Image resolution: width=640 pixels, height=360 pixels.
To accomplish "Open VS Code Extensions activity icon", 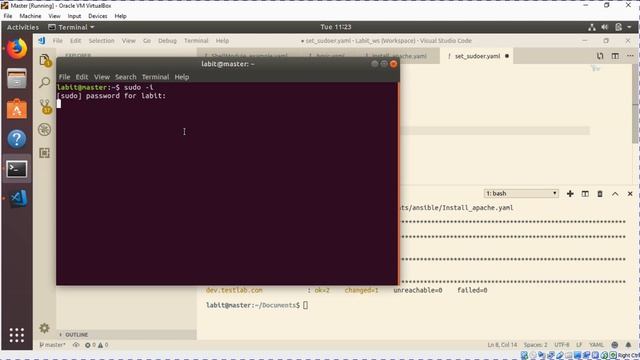I will 44,153.
